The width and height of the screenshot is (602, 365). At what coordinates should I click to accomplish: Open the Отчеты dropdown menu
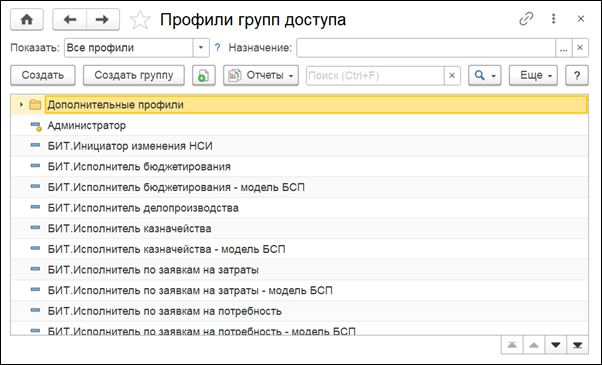261,75
